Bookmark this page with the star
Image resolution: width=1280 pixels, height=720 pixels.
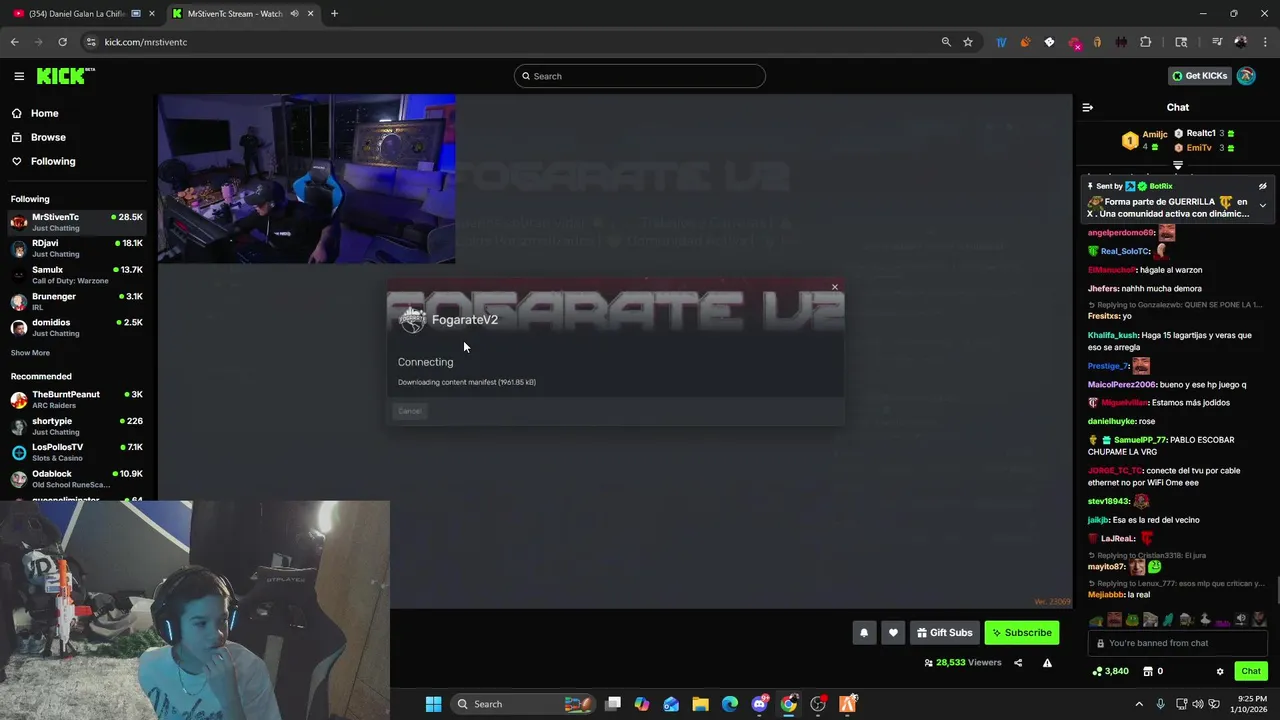point(968,42)
